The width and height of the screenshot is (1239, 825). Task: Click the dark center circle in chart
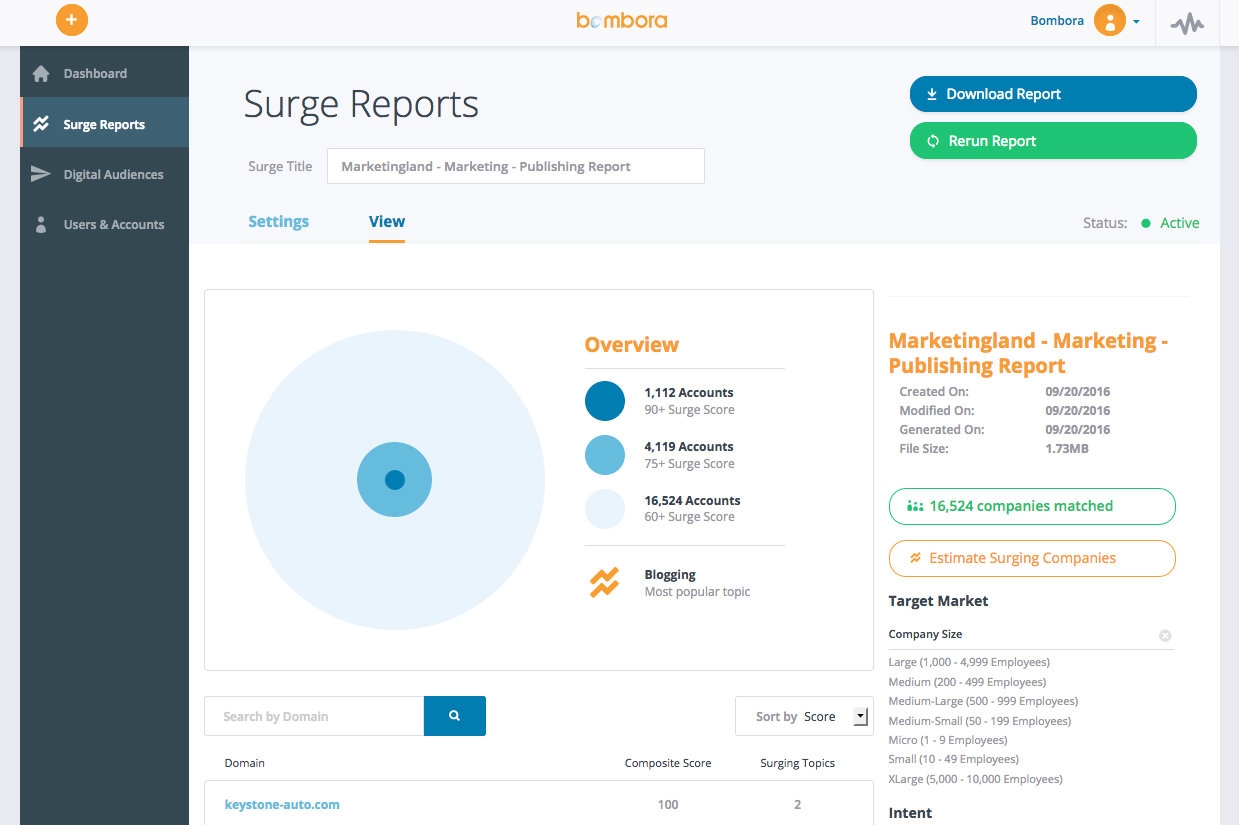point(394,480)
